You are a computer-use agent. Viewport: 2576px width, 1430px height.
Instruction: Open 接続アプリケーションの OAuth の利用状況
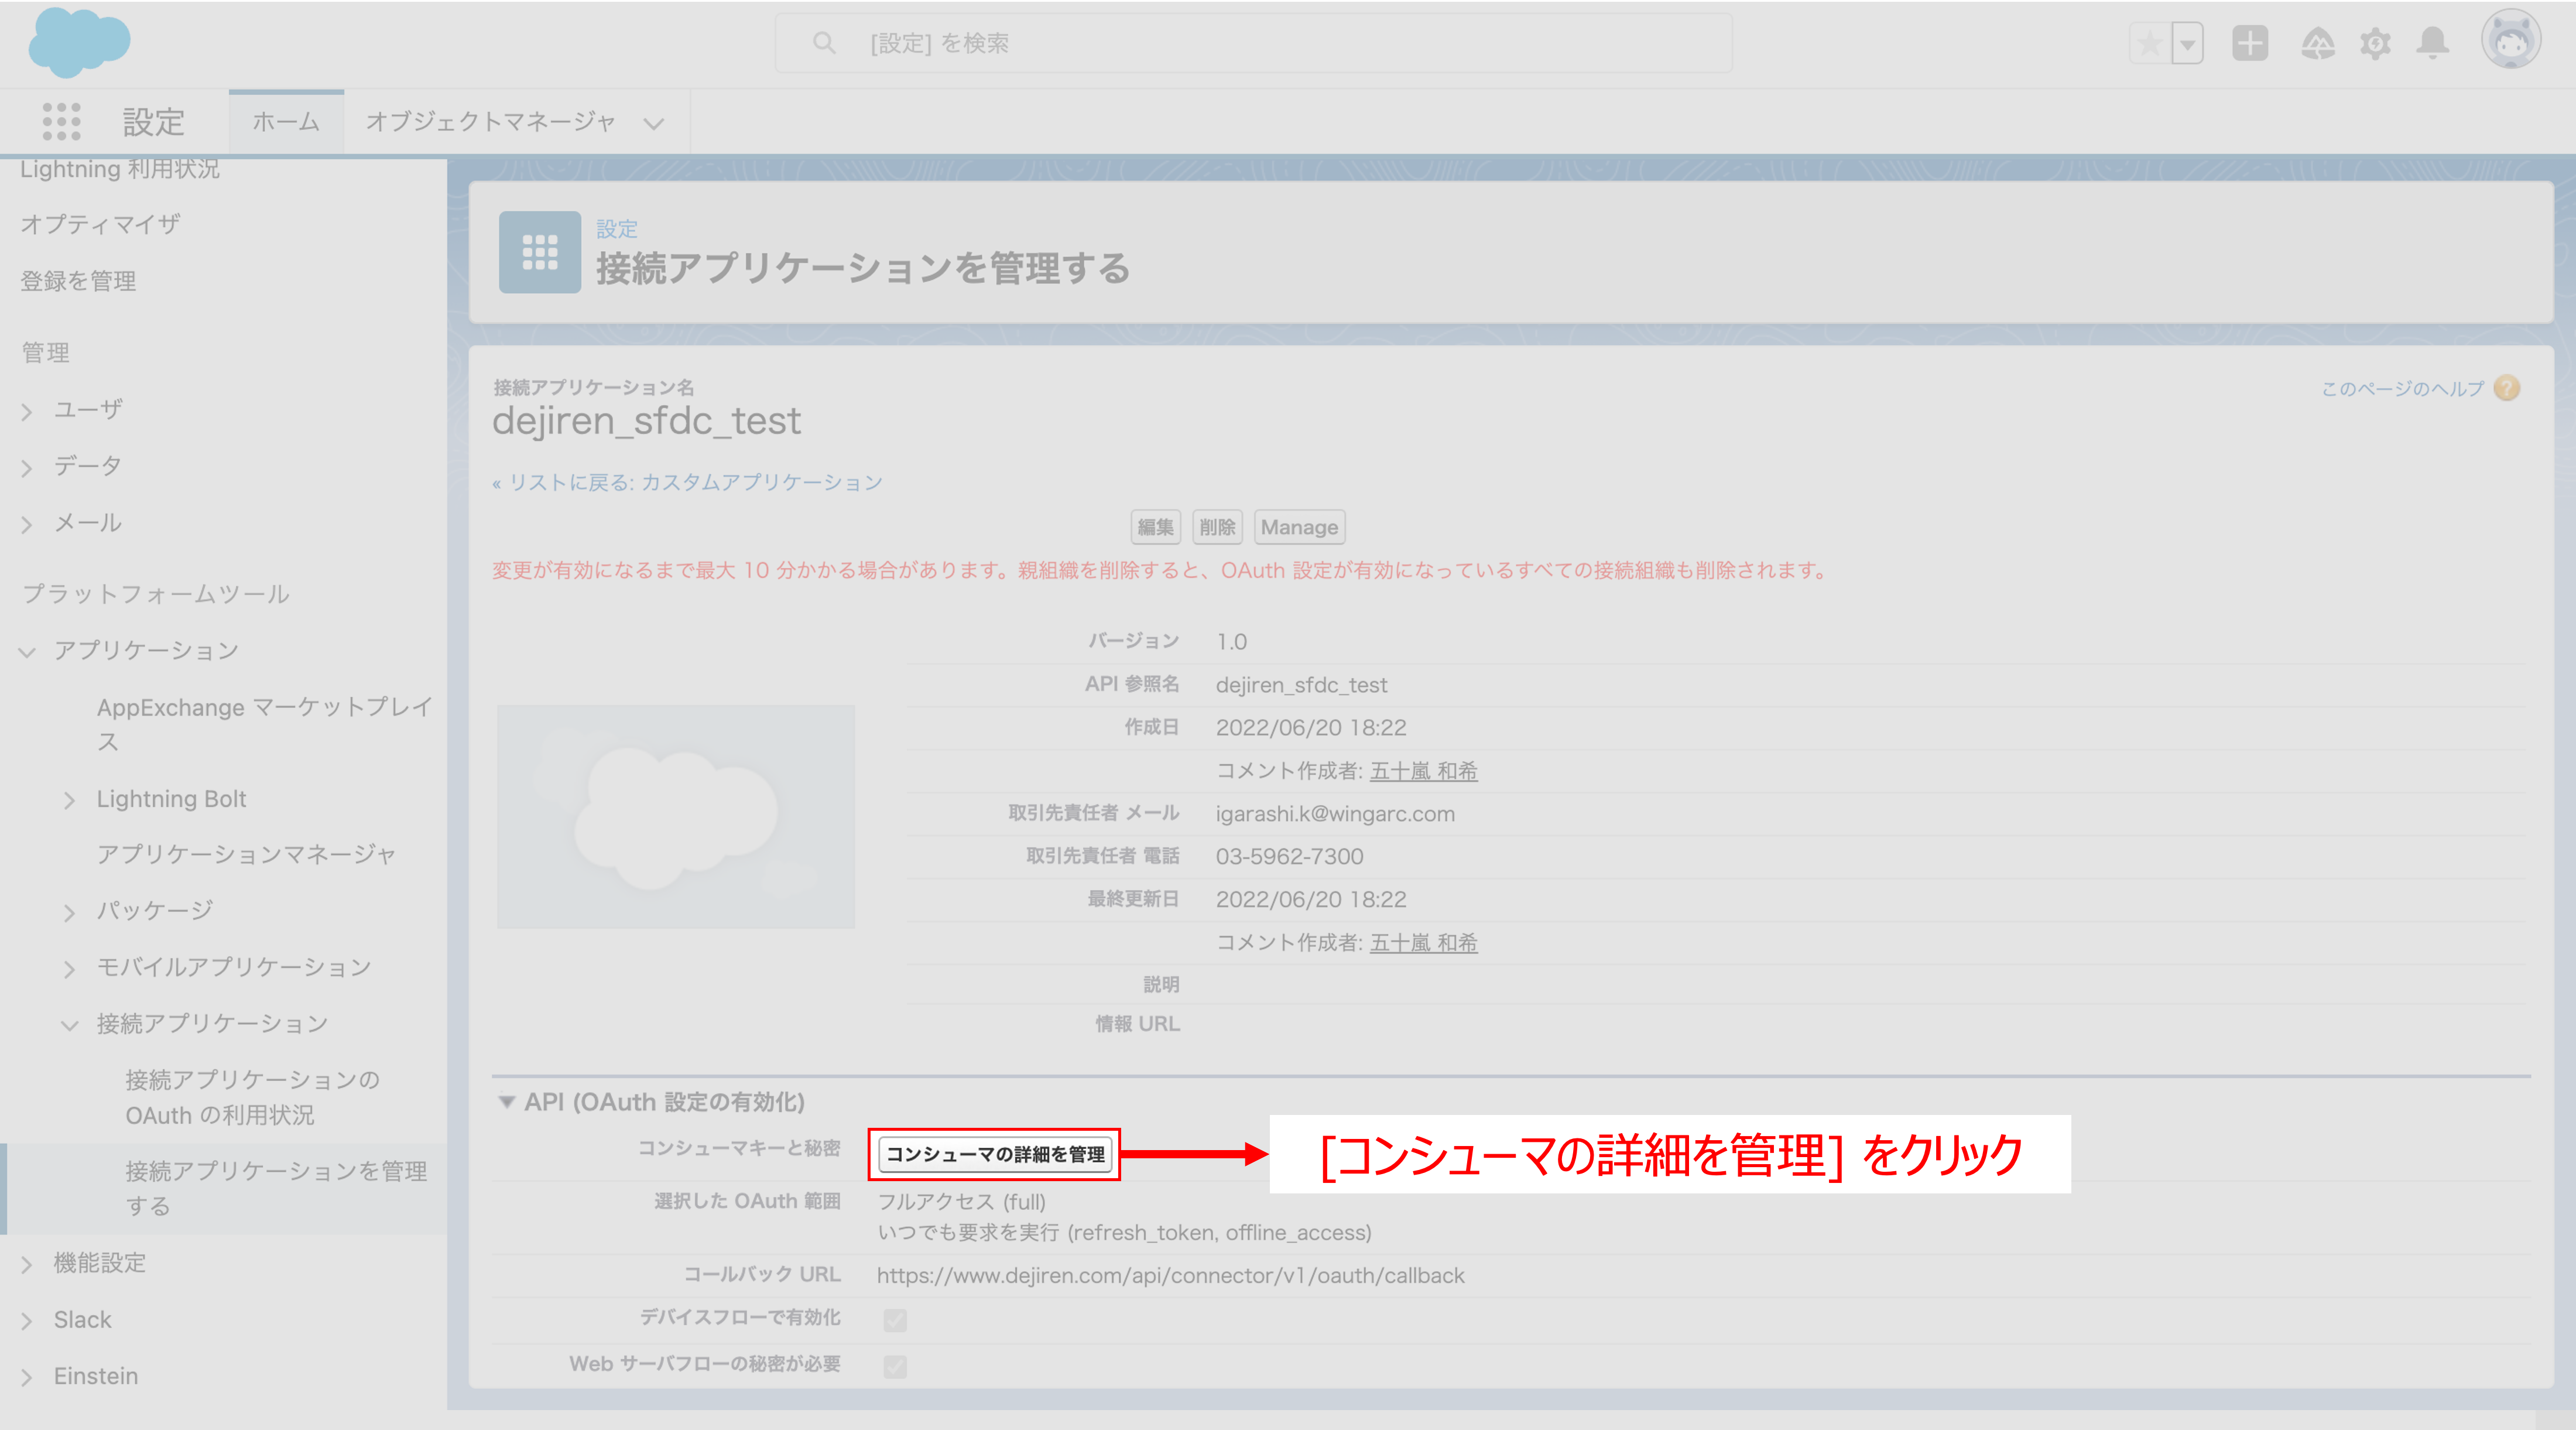click(252, 1097)
